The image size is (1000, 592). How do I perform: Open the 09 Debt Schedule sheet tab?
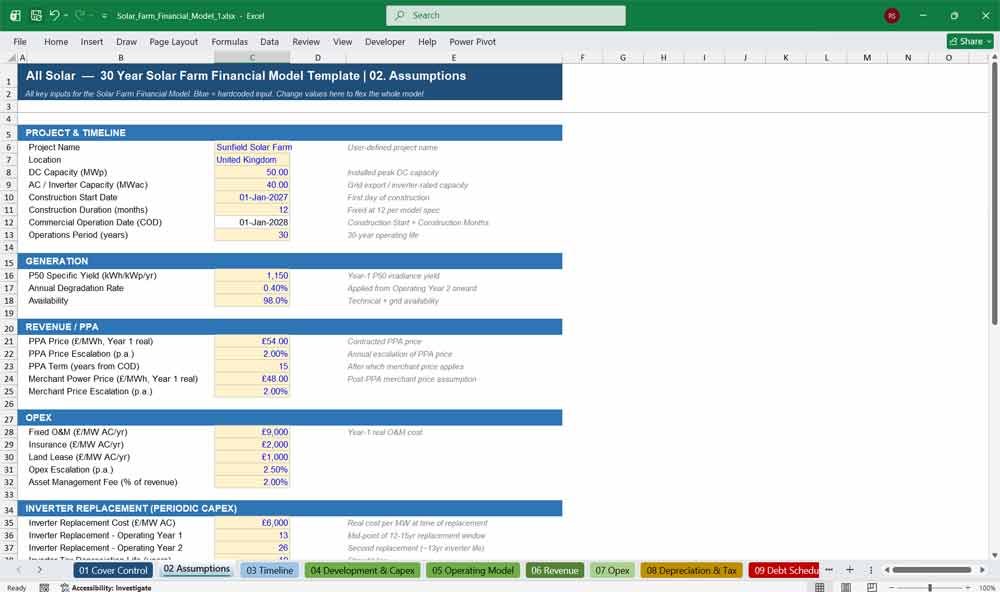click(x=784, y=570)
